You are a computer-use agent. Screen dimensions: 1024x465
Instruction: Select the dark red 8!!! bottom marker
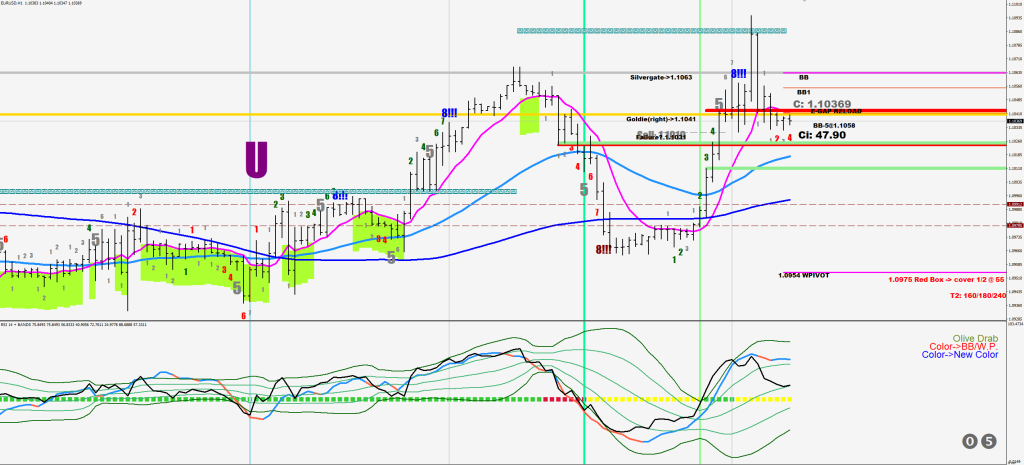[603, 249]
